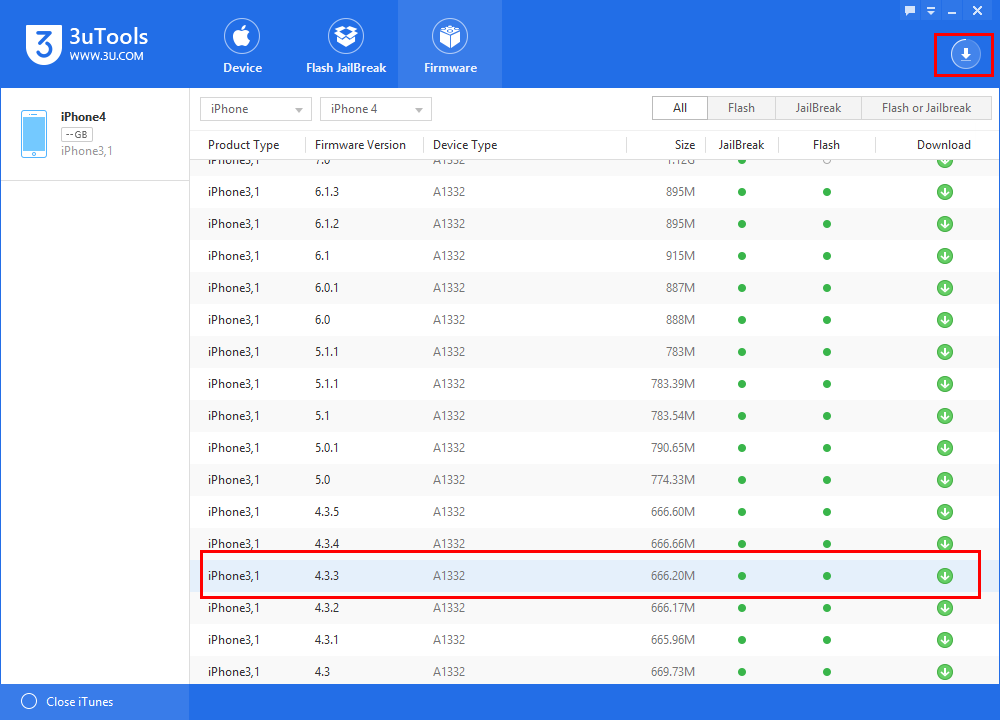Click the Download column header
The height and width of the screenshot is (720, 1000).
944,145
